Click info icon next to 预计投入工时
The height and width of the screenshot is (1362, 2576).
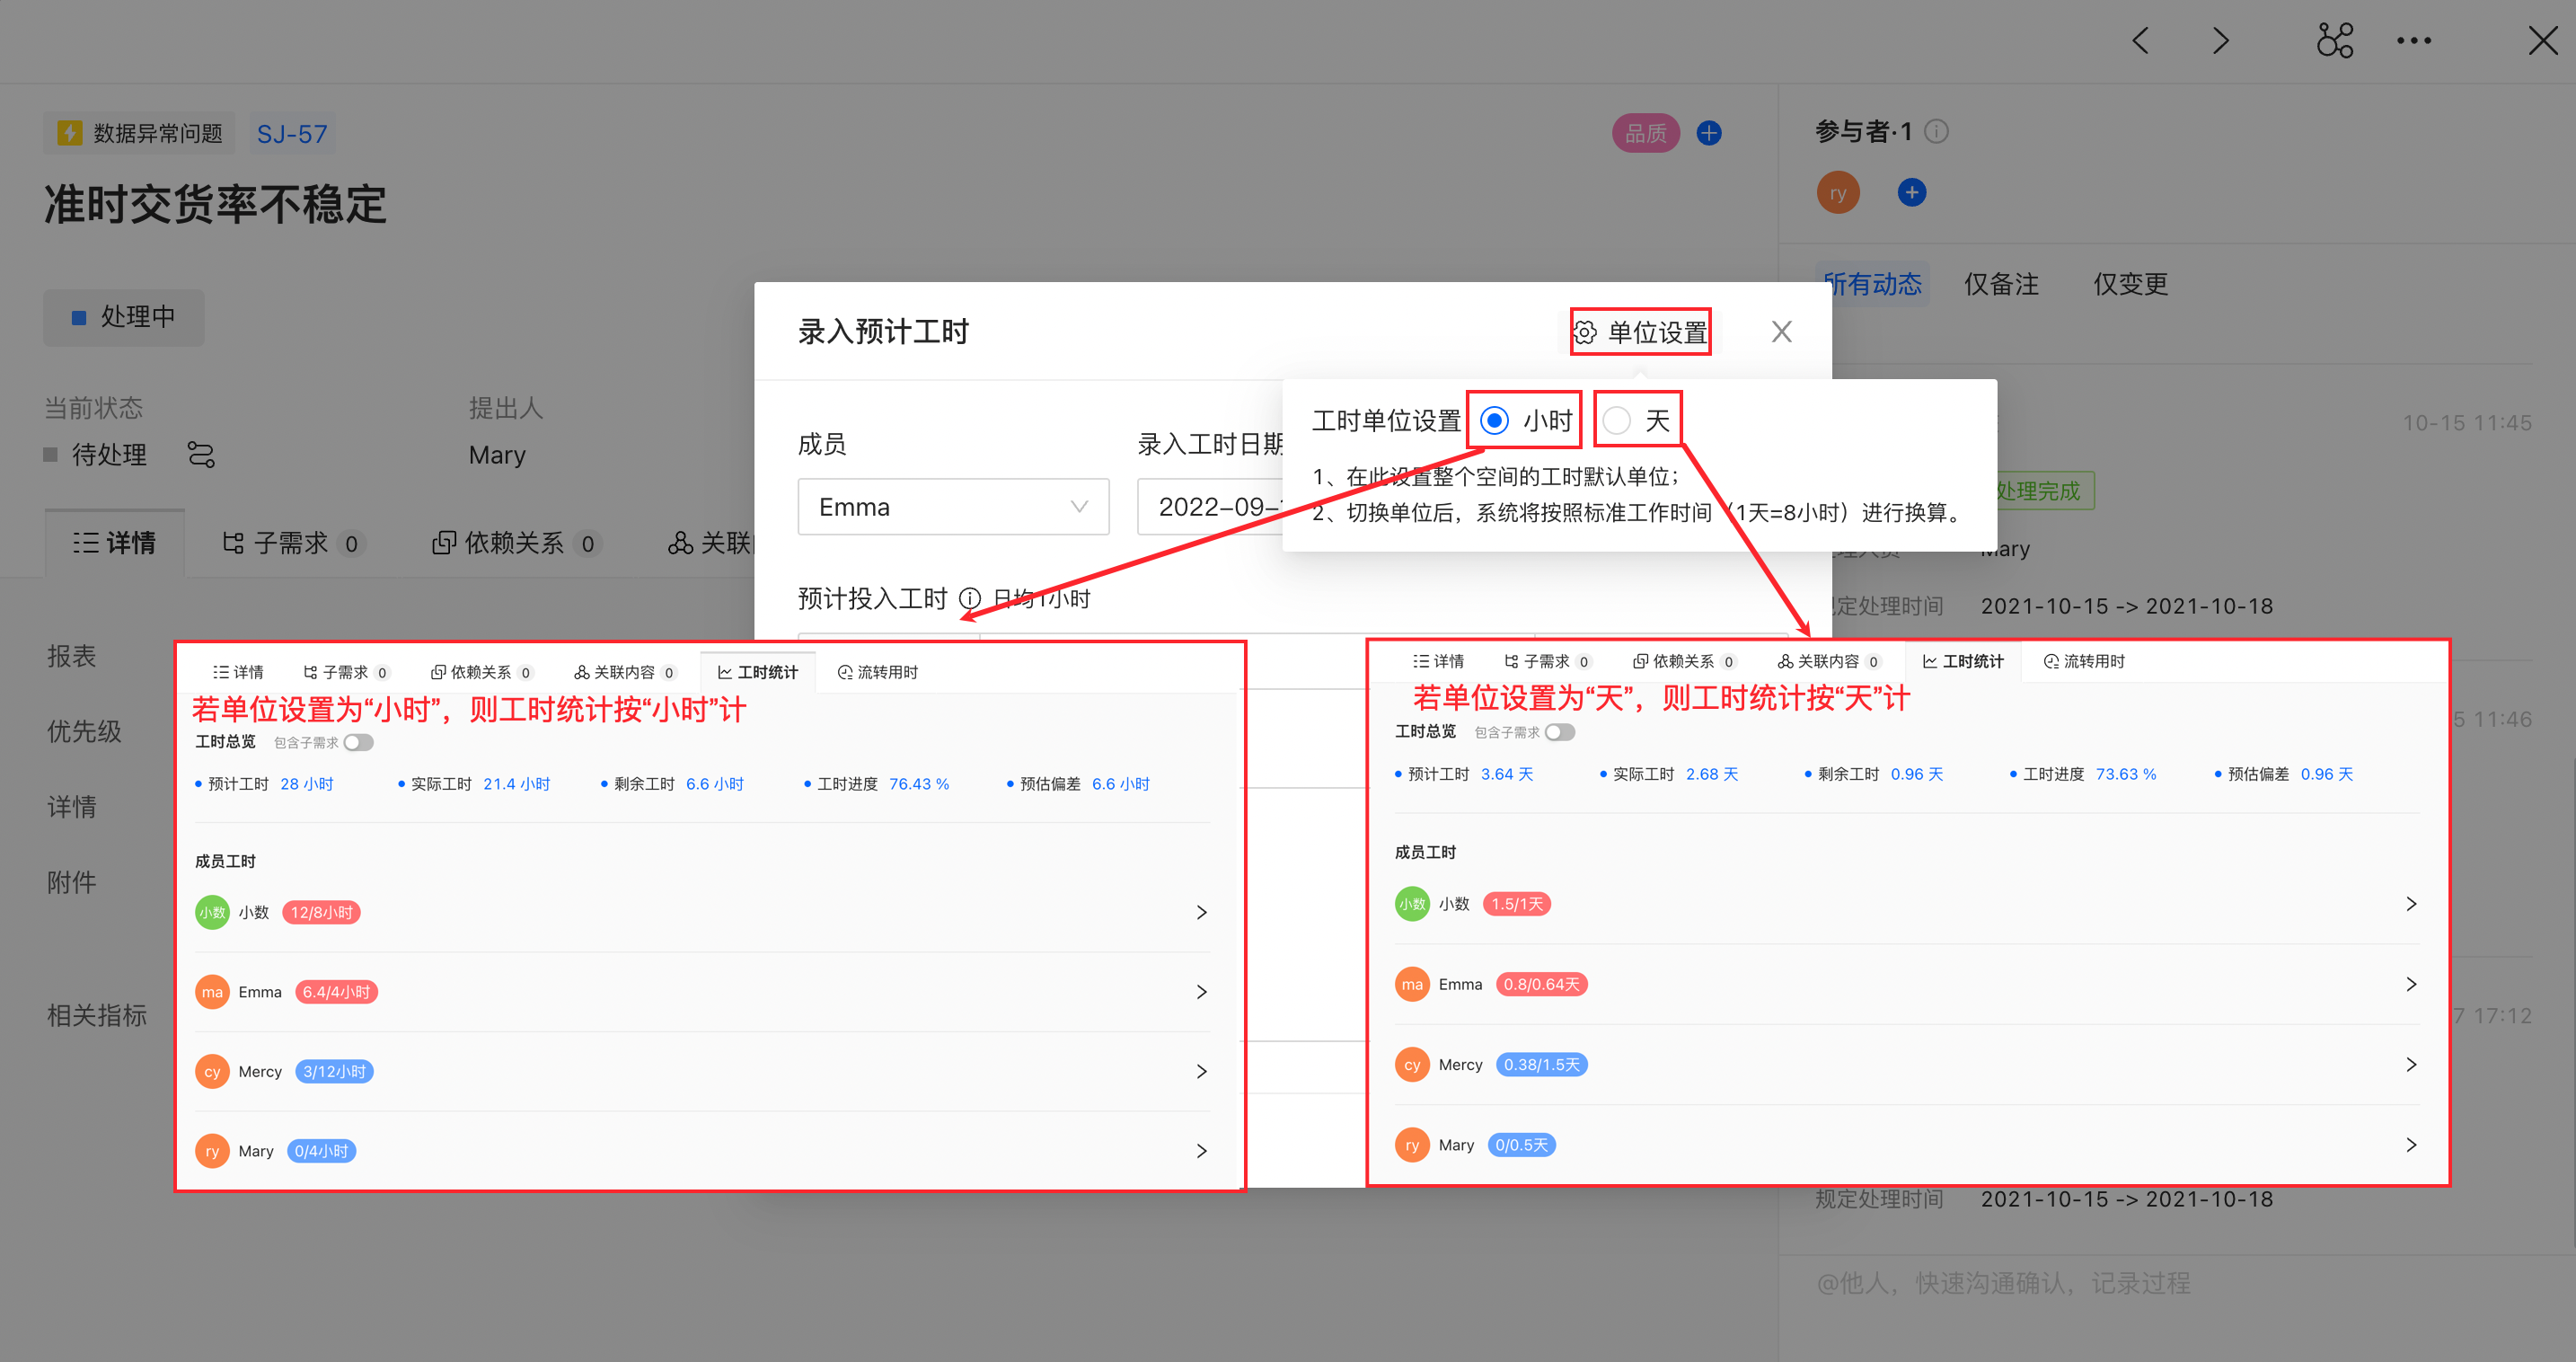pos(969,598)
